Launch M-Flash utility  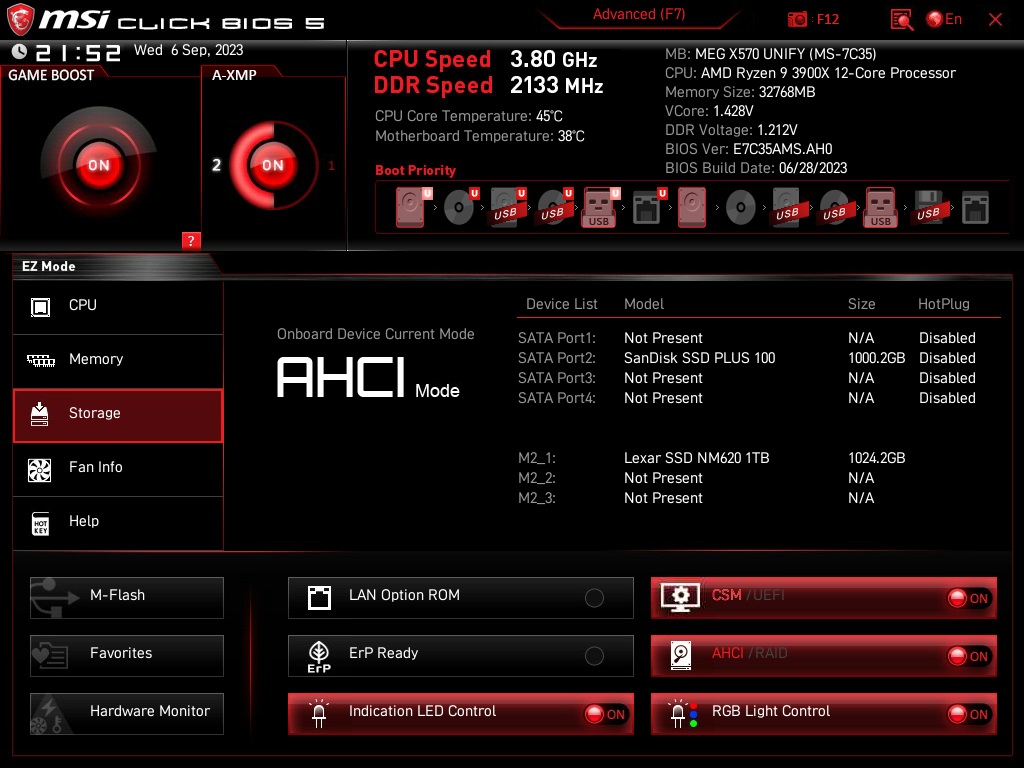click(x=127, y=598)
